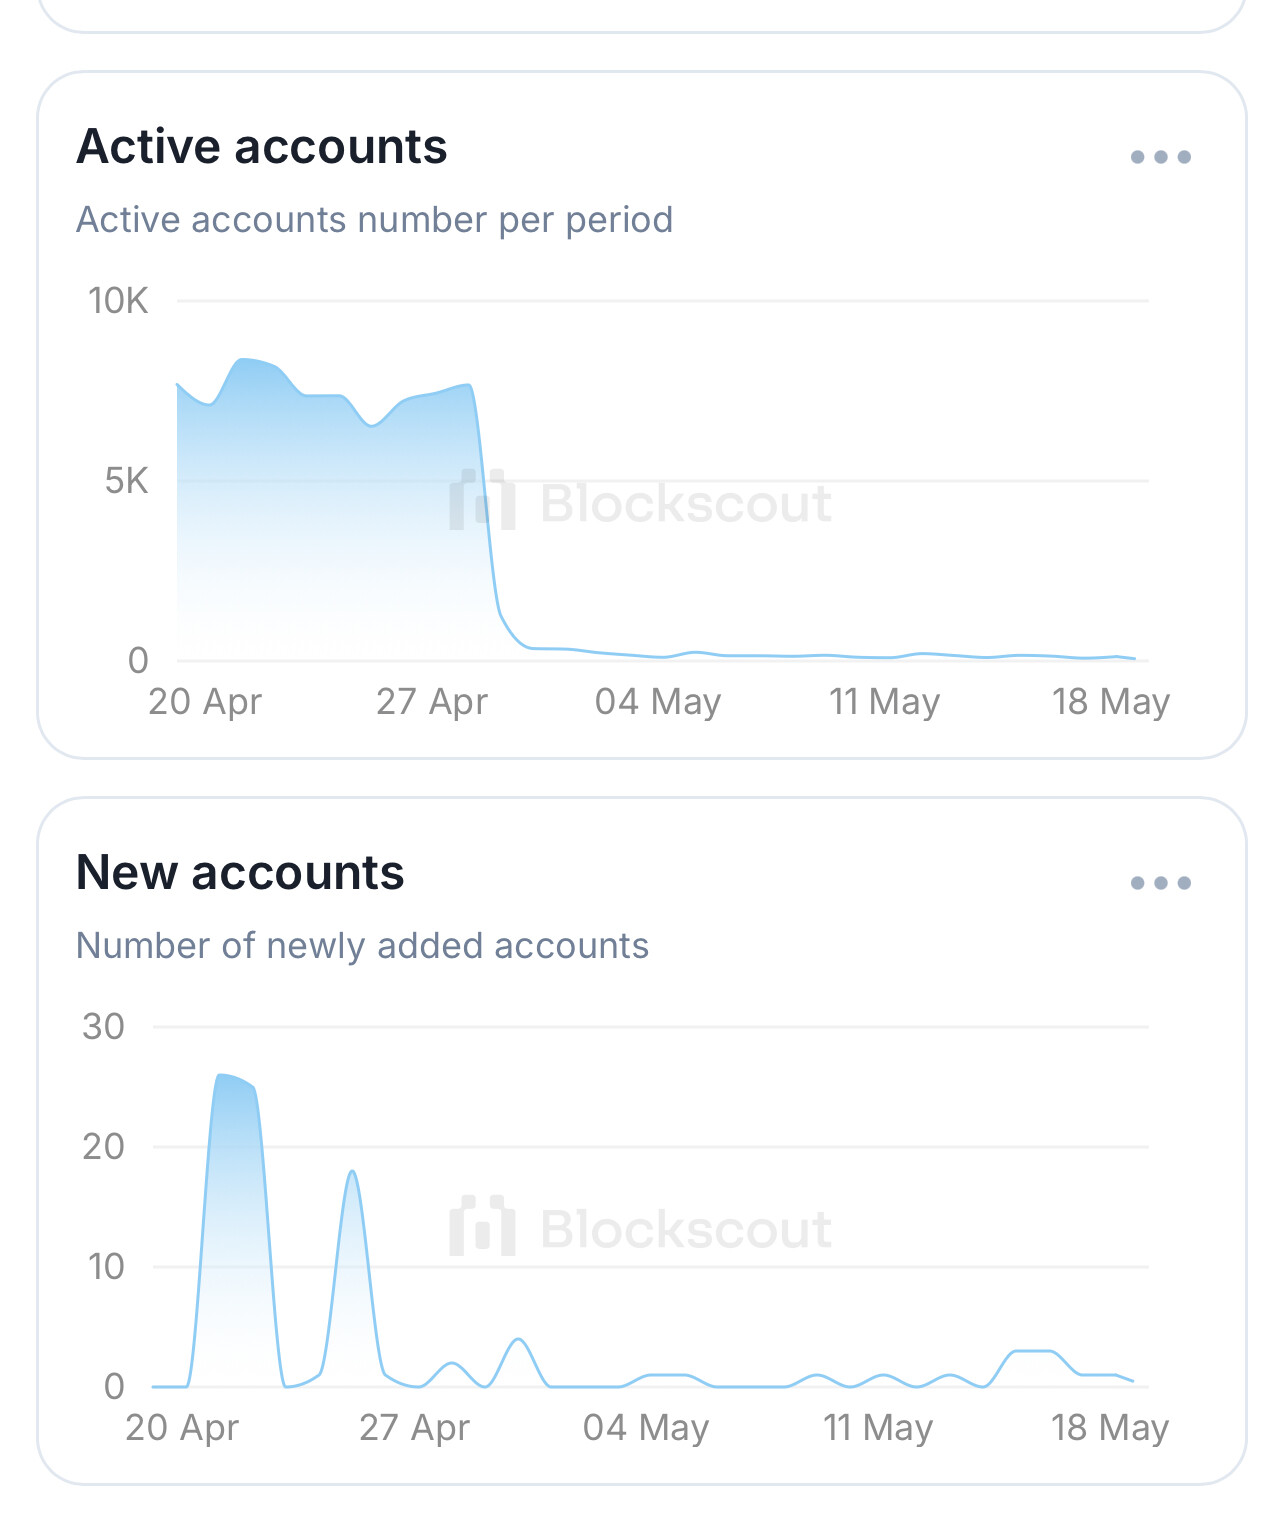Screen dimensions: 1284x1528
Task: Click the 30 y-axis label in New accounts
Action: tap(104, 1027)
